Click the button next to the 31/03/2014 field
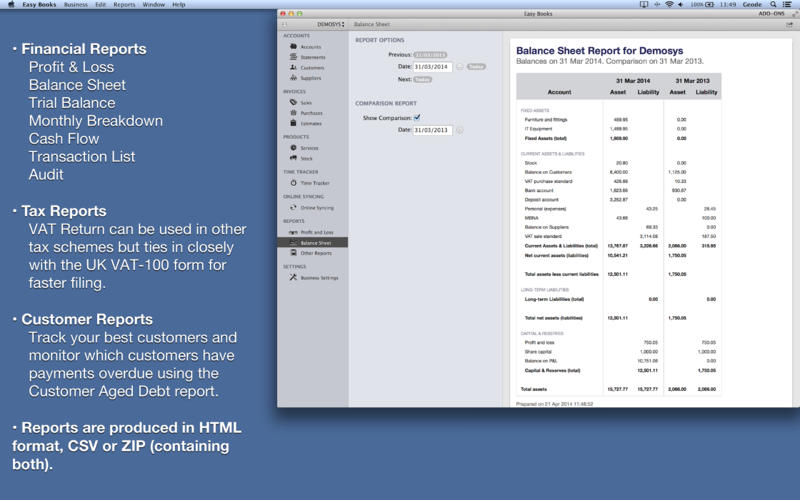The height and width of the screenshot is (500, 800). [476, 67]
